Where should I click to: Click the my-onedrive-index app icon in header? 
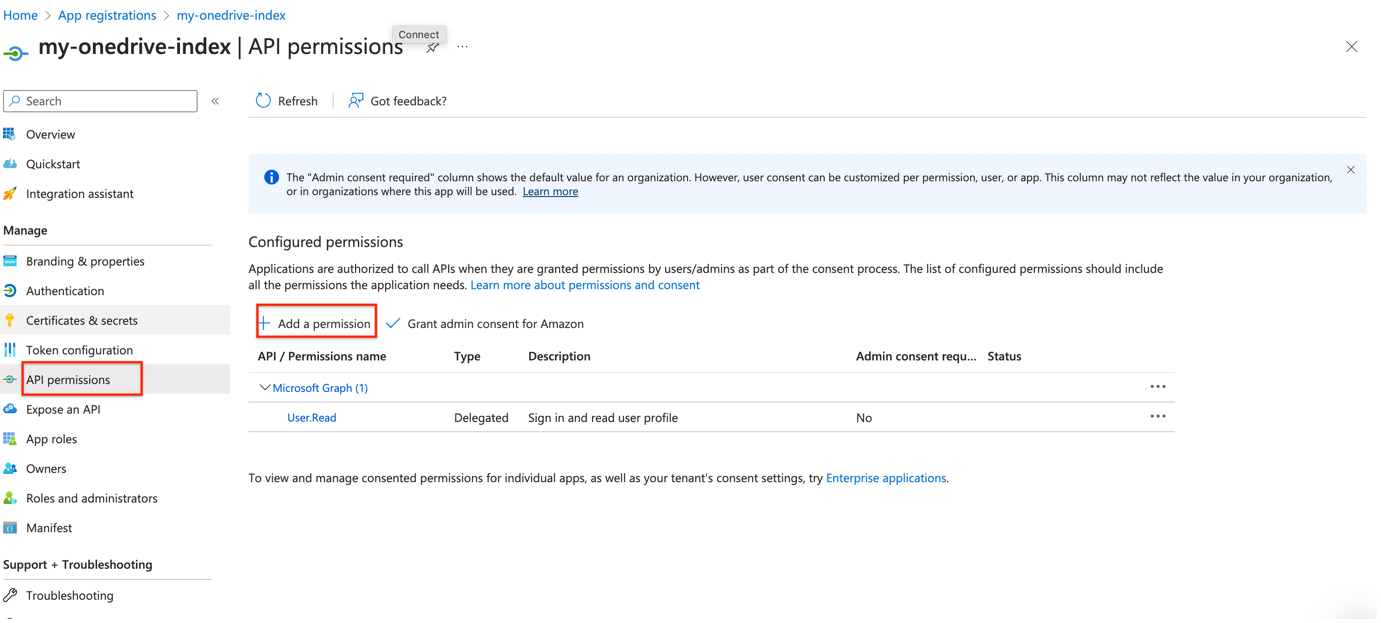click(16, 53)
